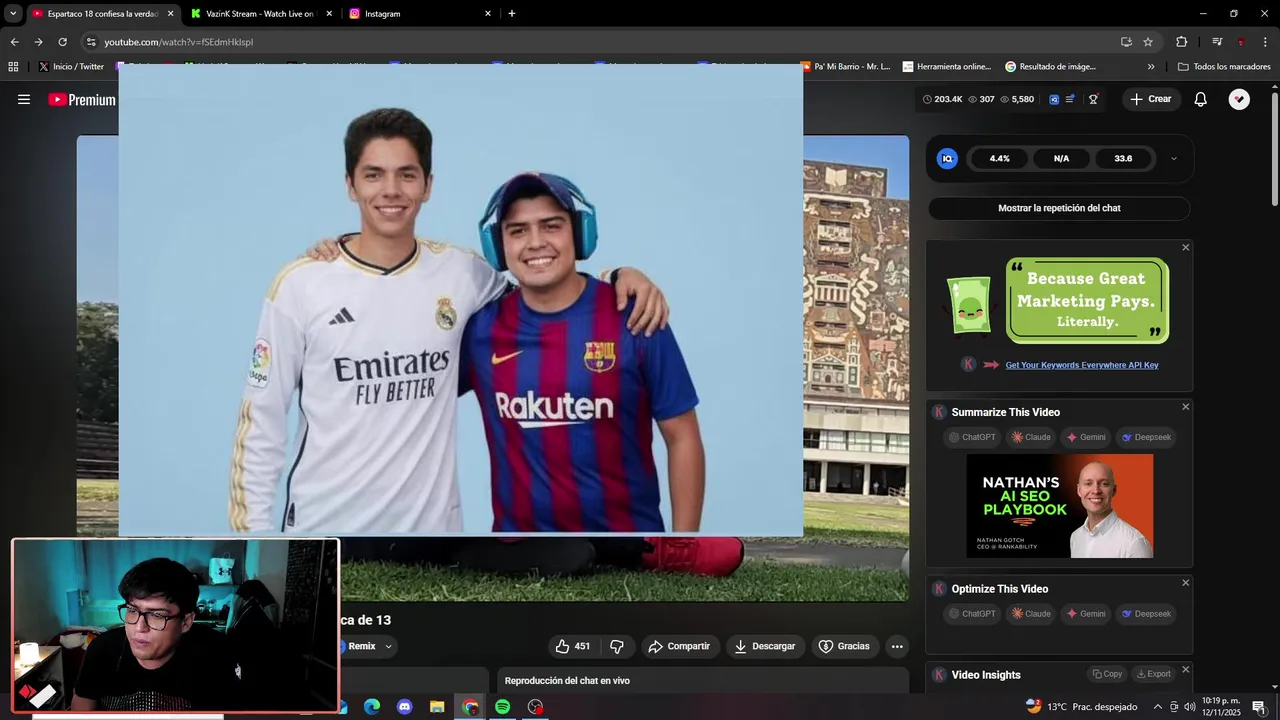Open the Windows notification center icon
Viewport: 1280px width, 720px height.
[1259, 707]
